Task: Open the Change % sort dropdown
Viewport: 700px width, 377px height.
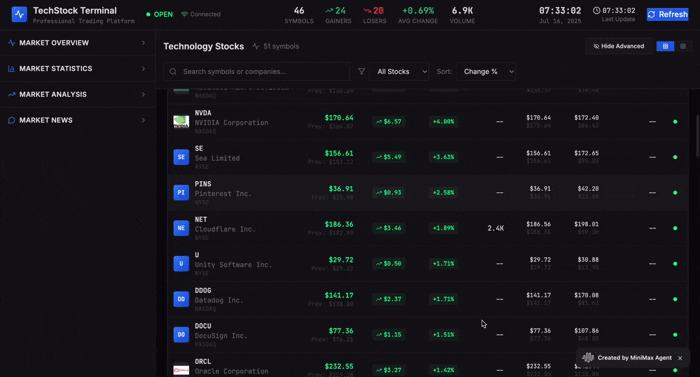Action: point(486,71)
